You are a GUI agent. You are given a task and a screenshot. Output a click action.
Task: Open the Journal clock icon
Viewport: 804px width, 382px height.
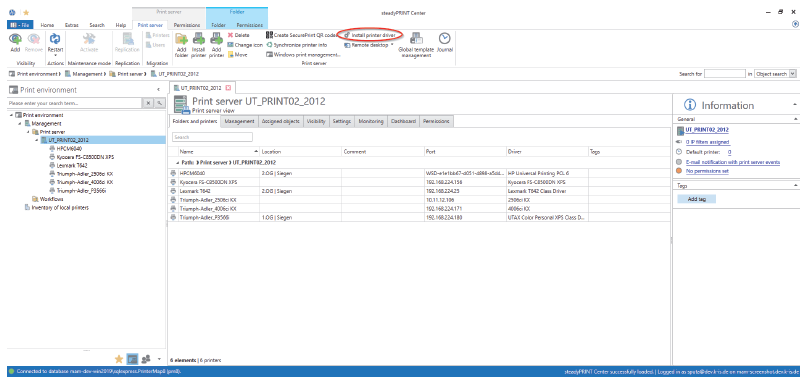click(444, 38)
